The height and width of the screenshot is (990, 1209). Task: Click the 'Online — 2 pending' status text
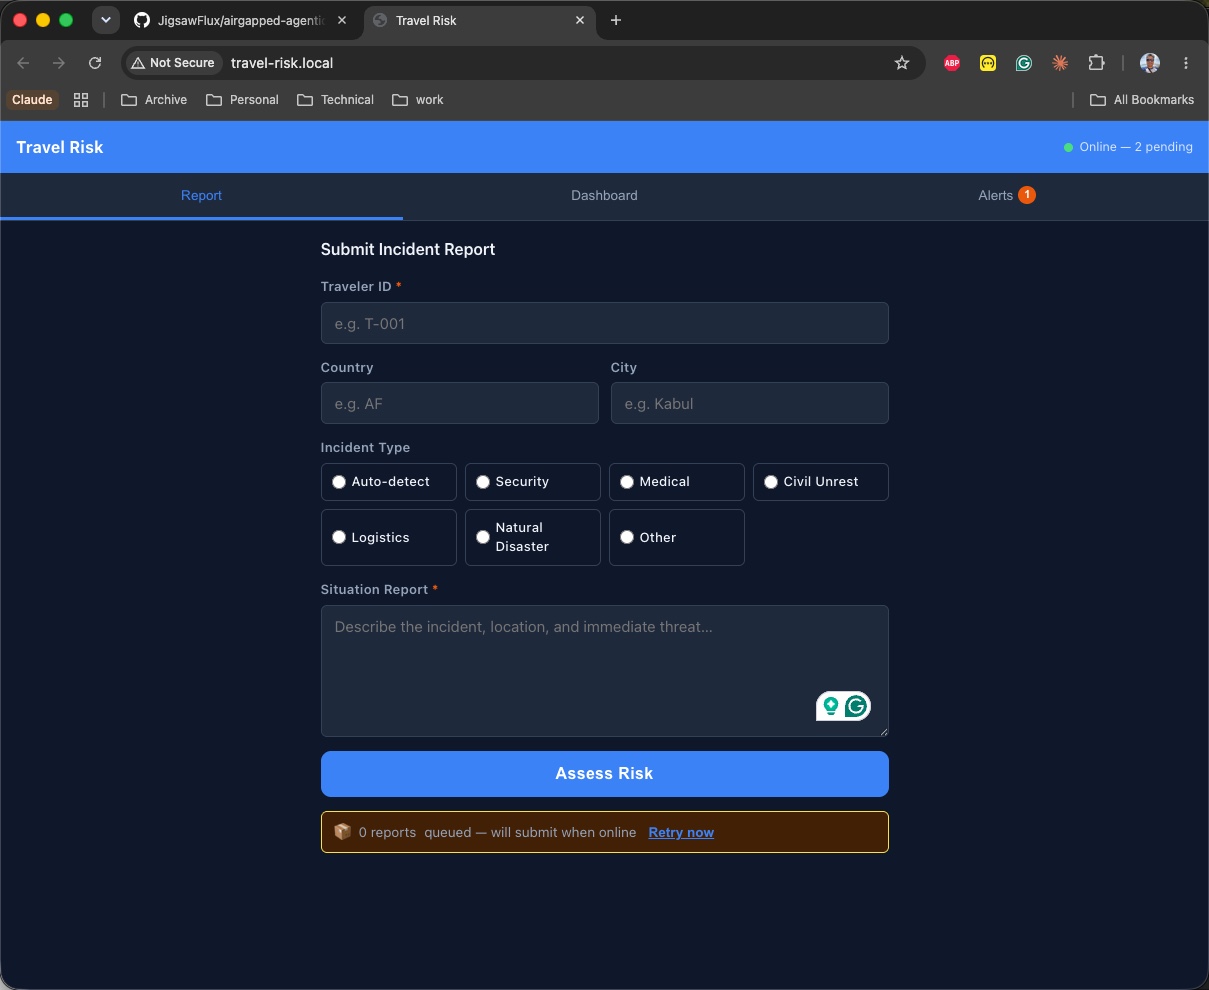[x=1136, y=147]
